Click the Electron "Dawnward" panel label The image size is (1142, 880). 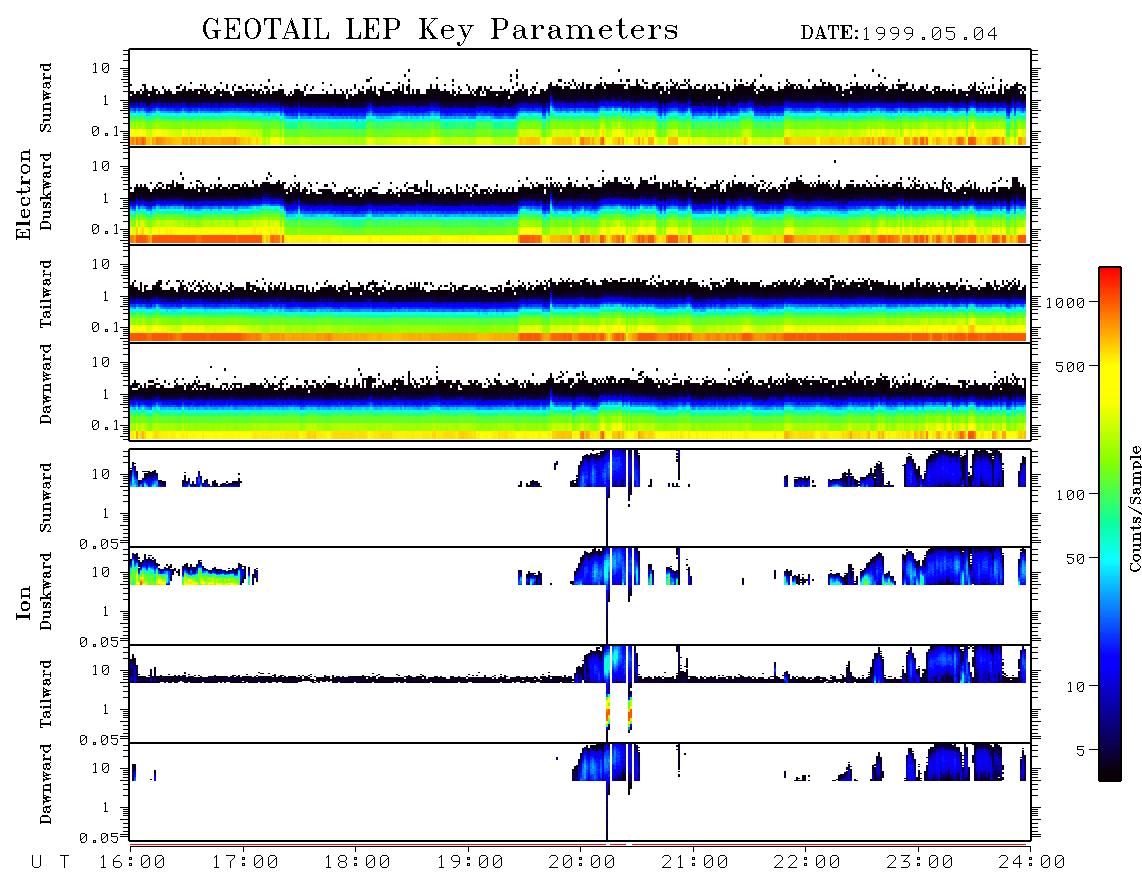coord(46,384)
